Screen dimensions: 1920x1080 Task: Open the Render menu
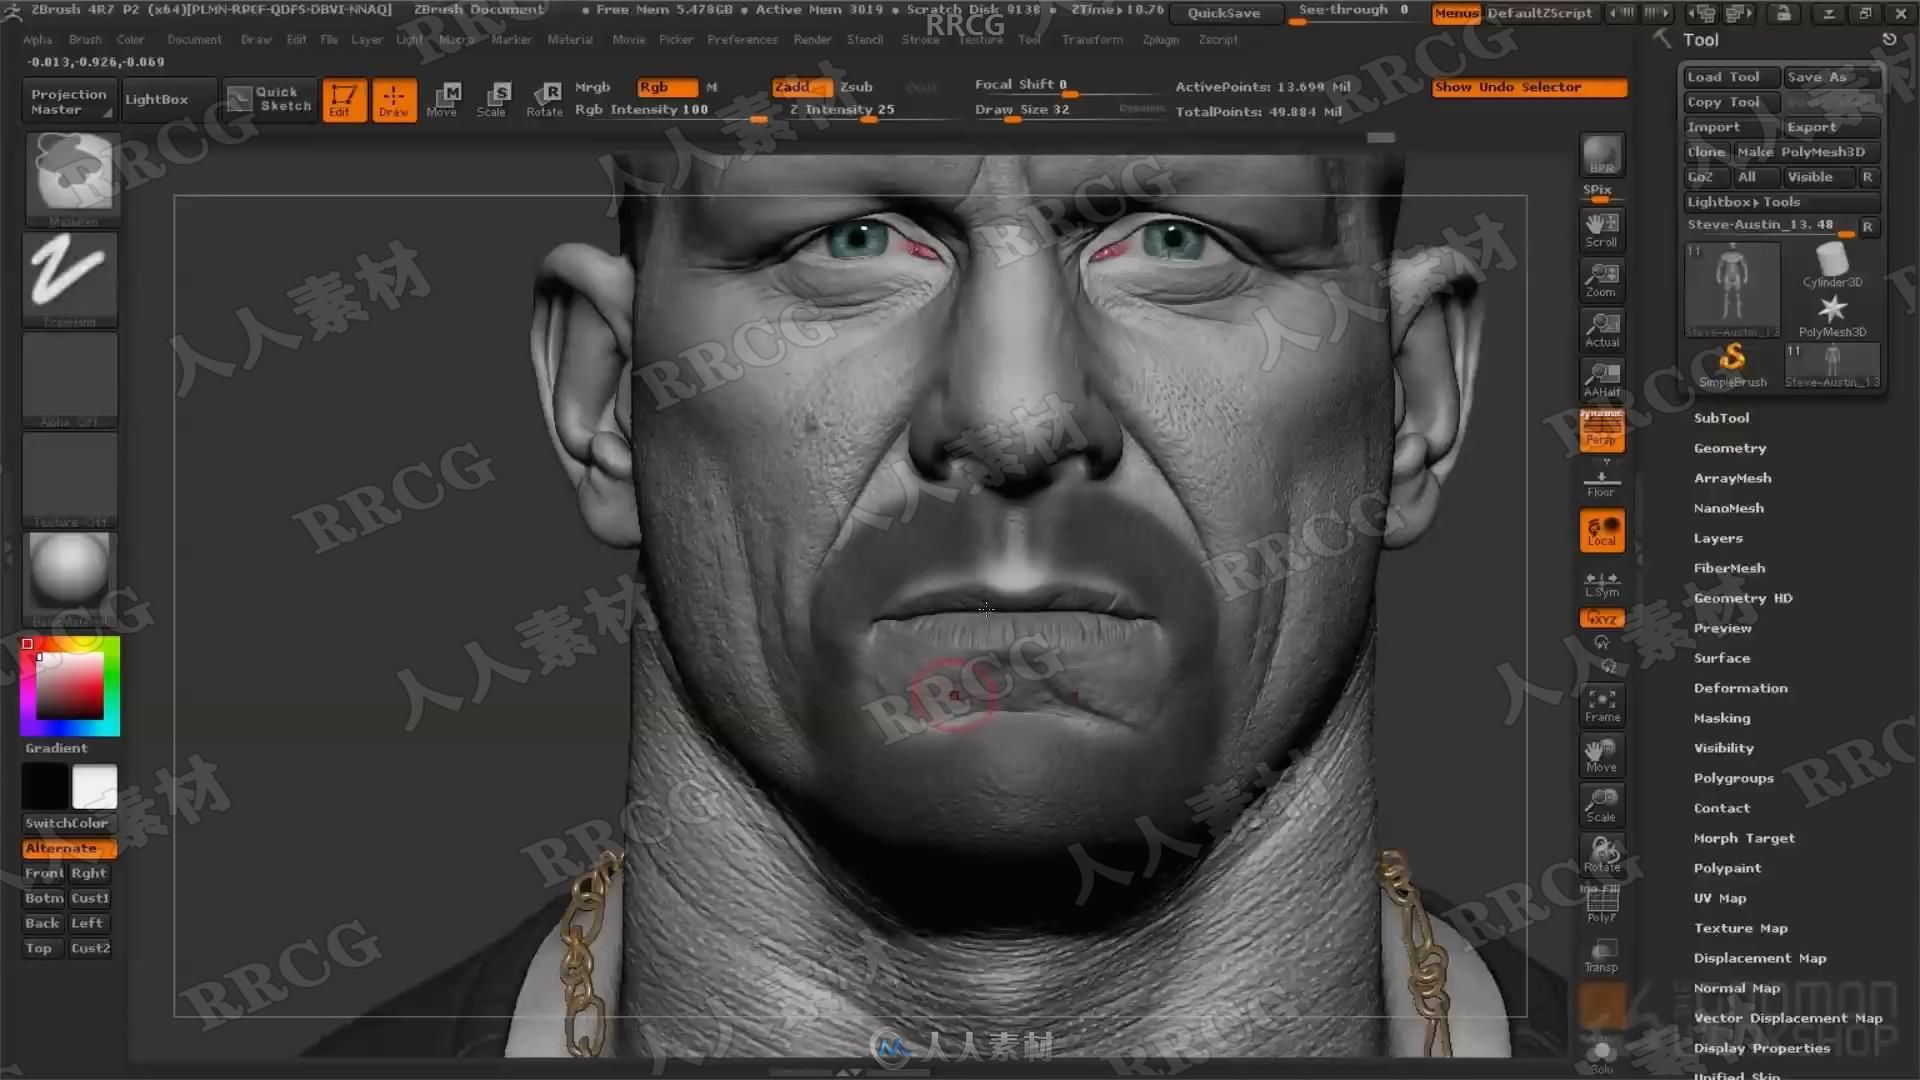(x=812, y=40)
